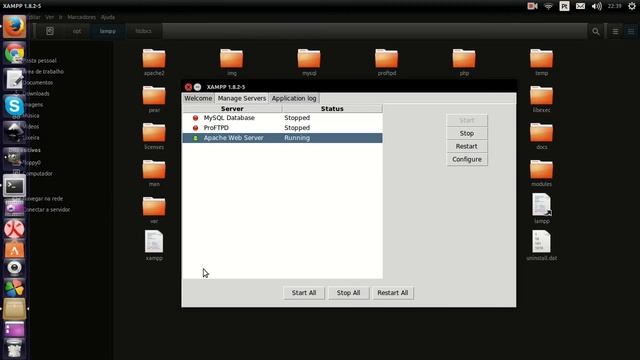Click the search icon in Files toolbar

[596, 31]
